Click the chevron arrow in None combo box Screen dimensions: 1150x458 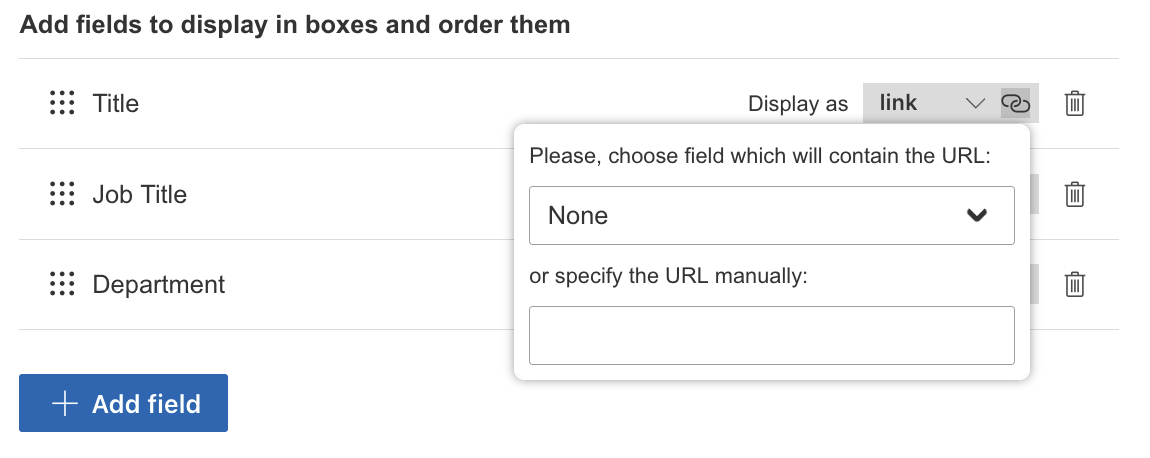(977, 215)
